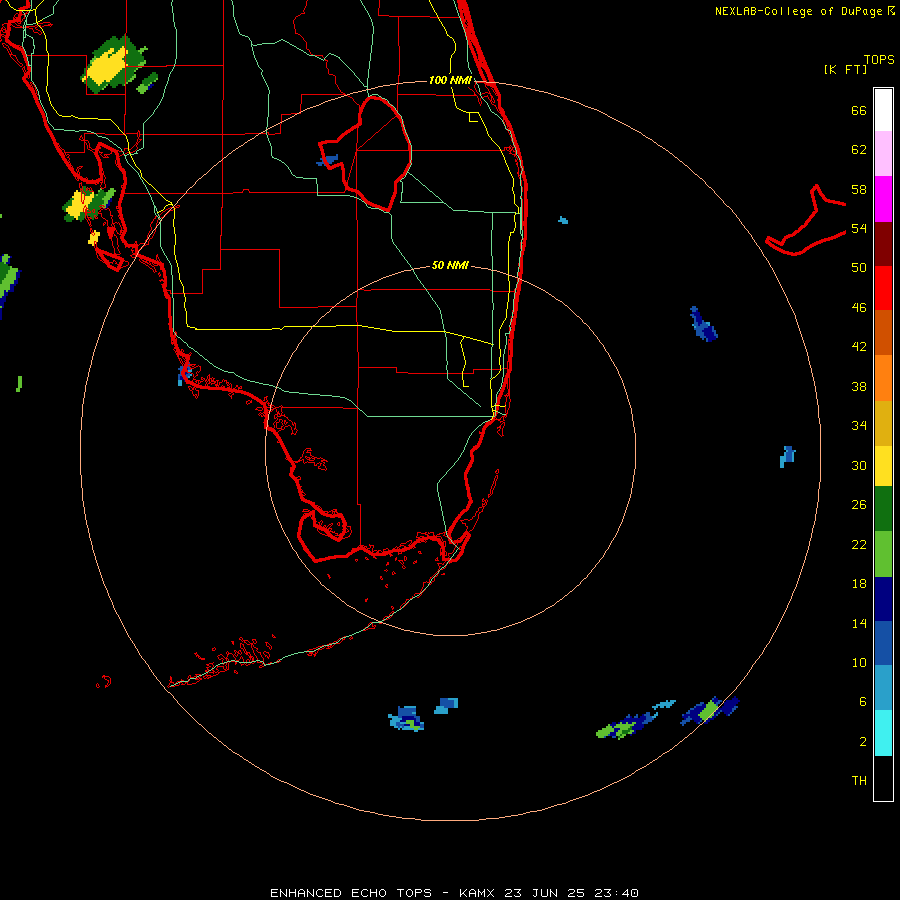Click the '42' legend value
Screen dimensions: 900x900
[859, 347]
